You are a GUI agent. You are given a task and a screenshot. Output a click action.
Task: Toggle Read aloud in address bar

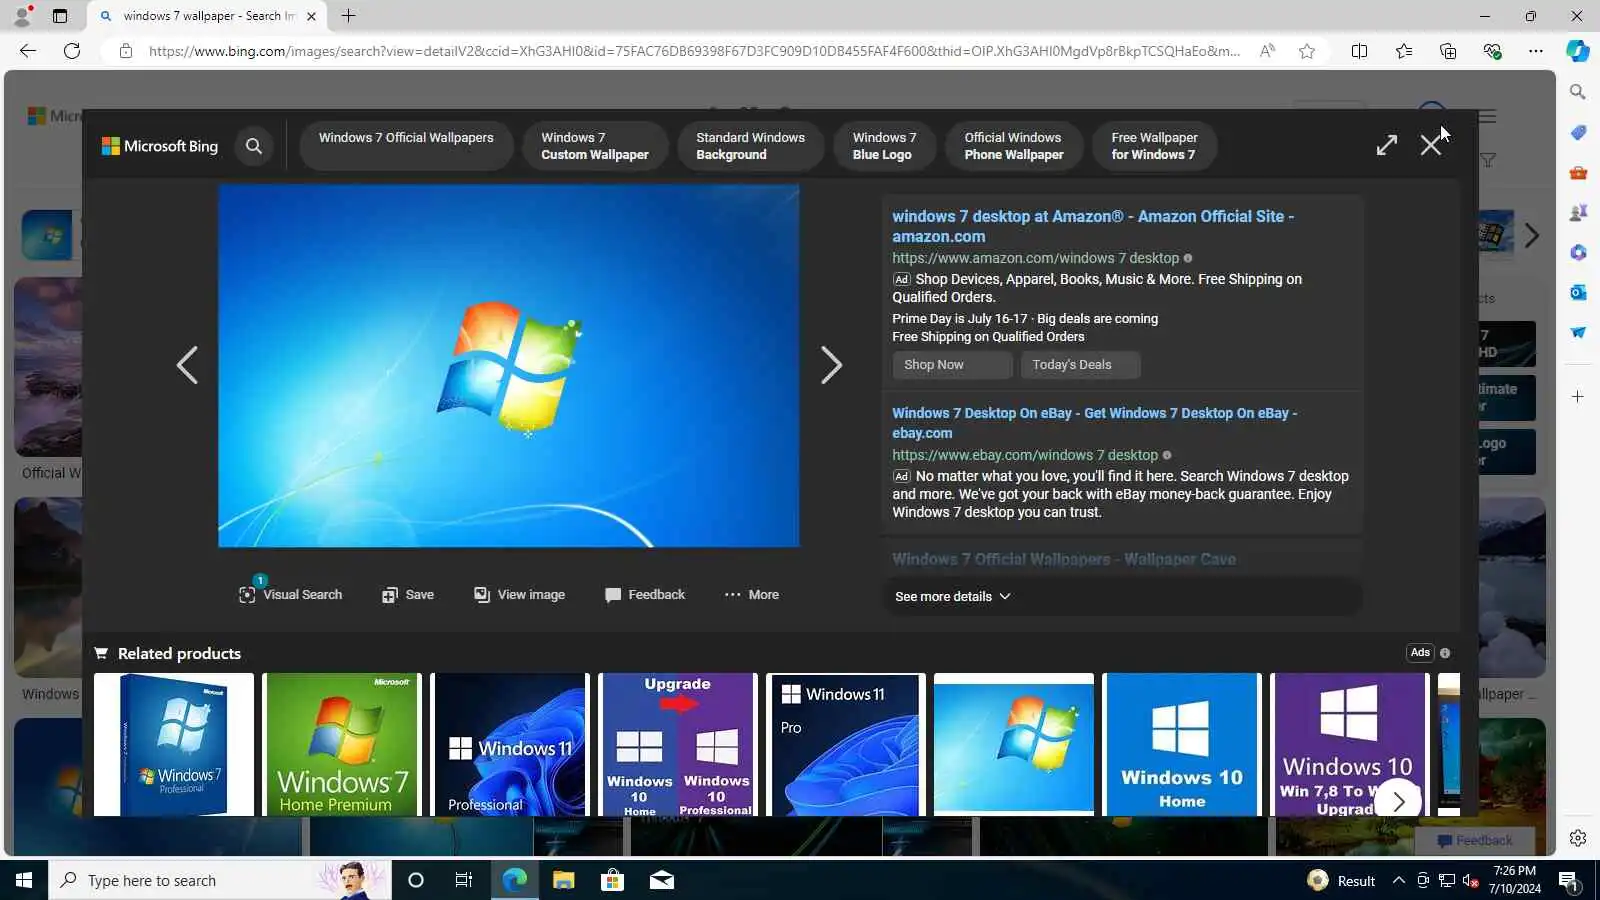coord(1267,51)
